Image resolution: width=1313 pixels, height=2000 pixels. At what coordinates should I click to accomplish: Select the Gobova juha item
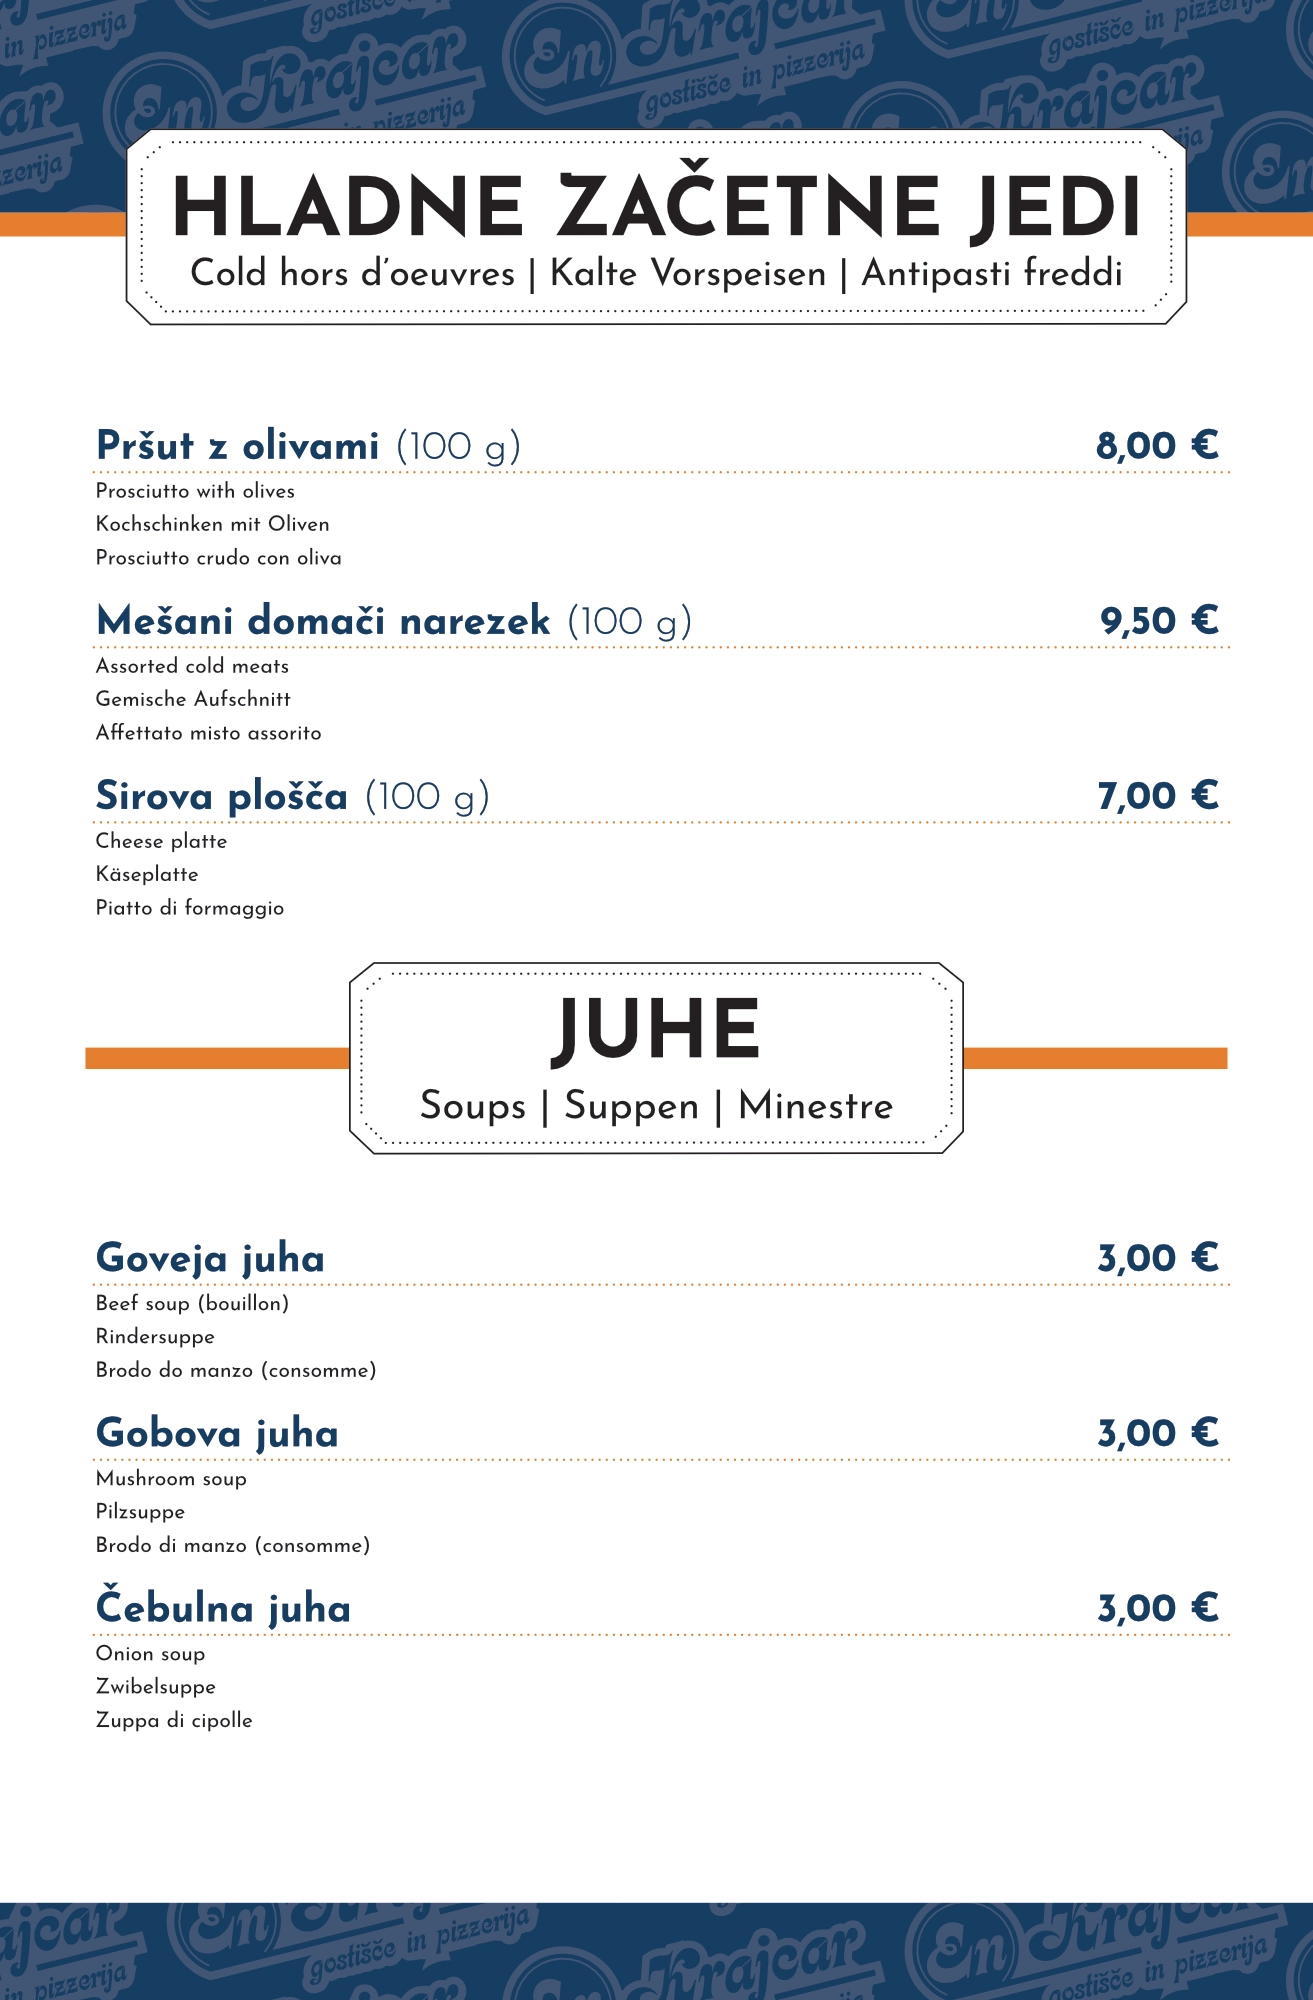coord(217,1433)
